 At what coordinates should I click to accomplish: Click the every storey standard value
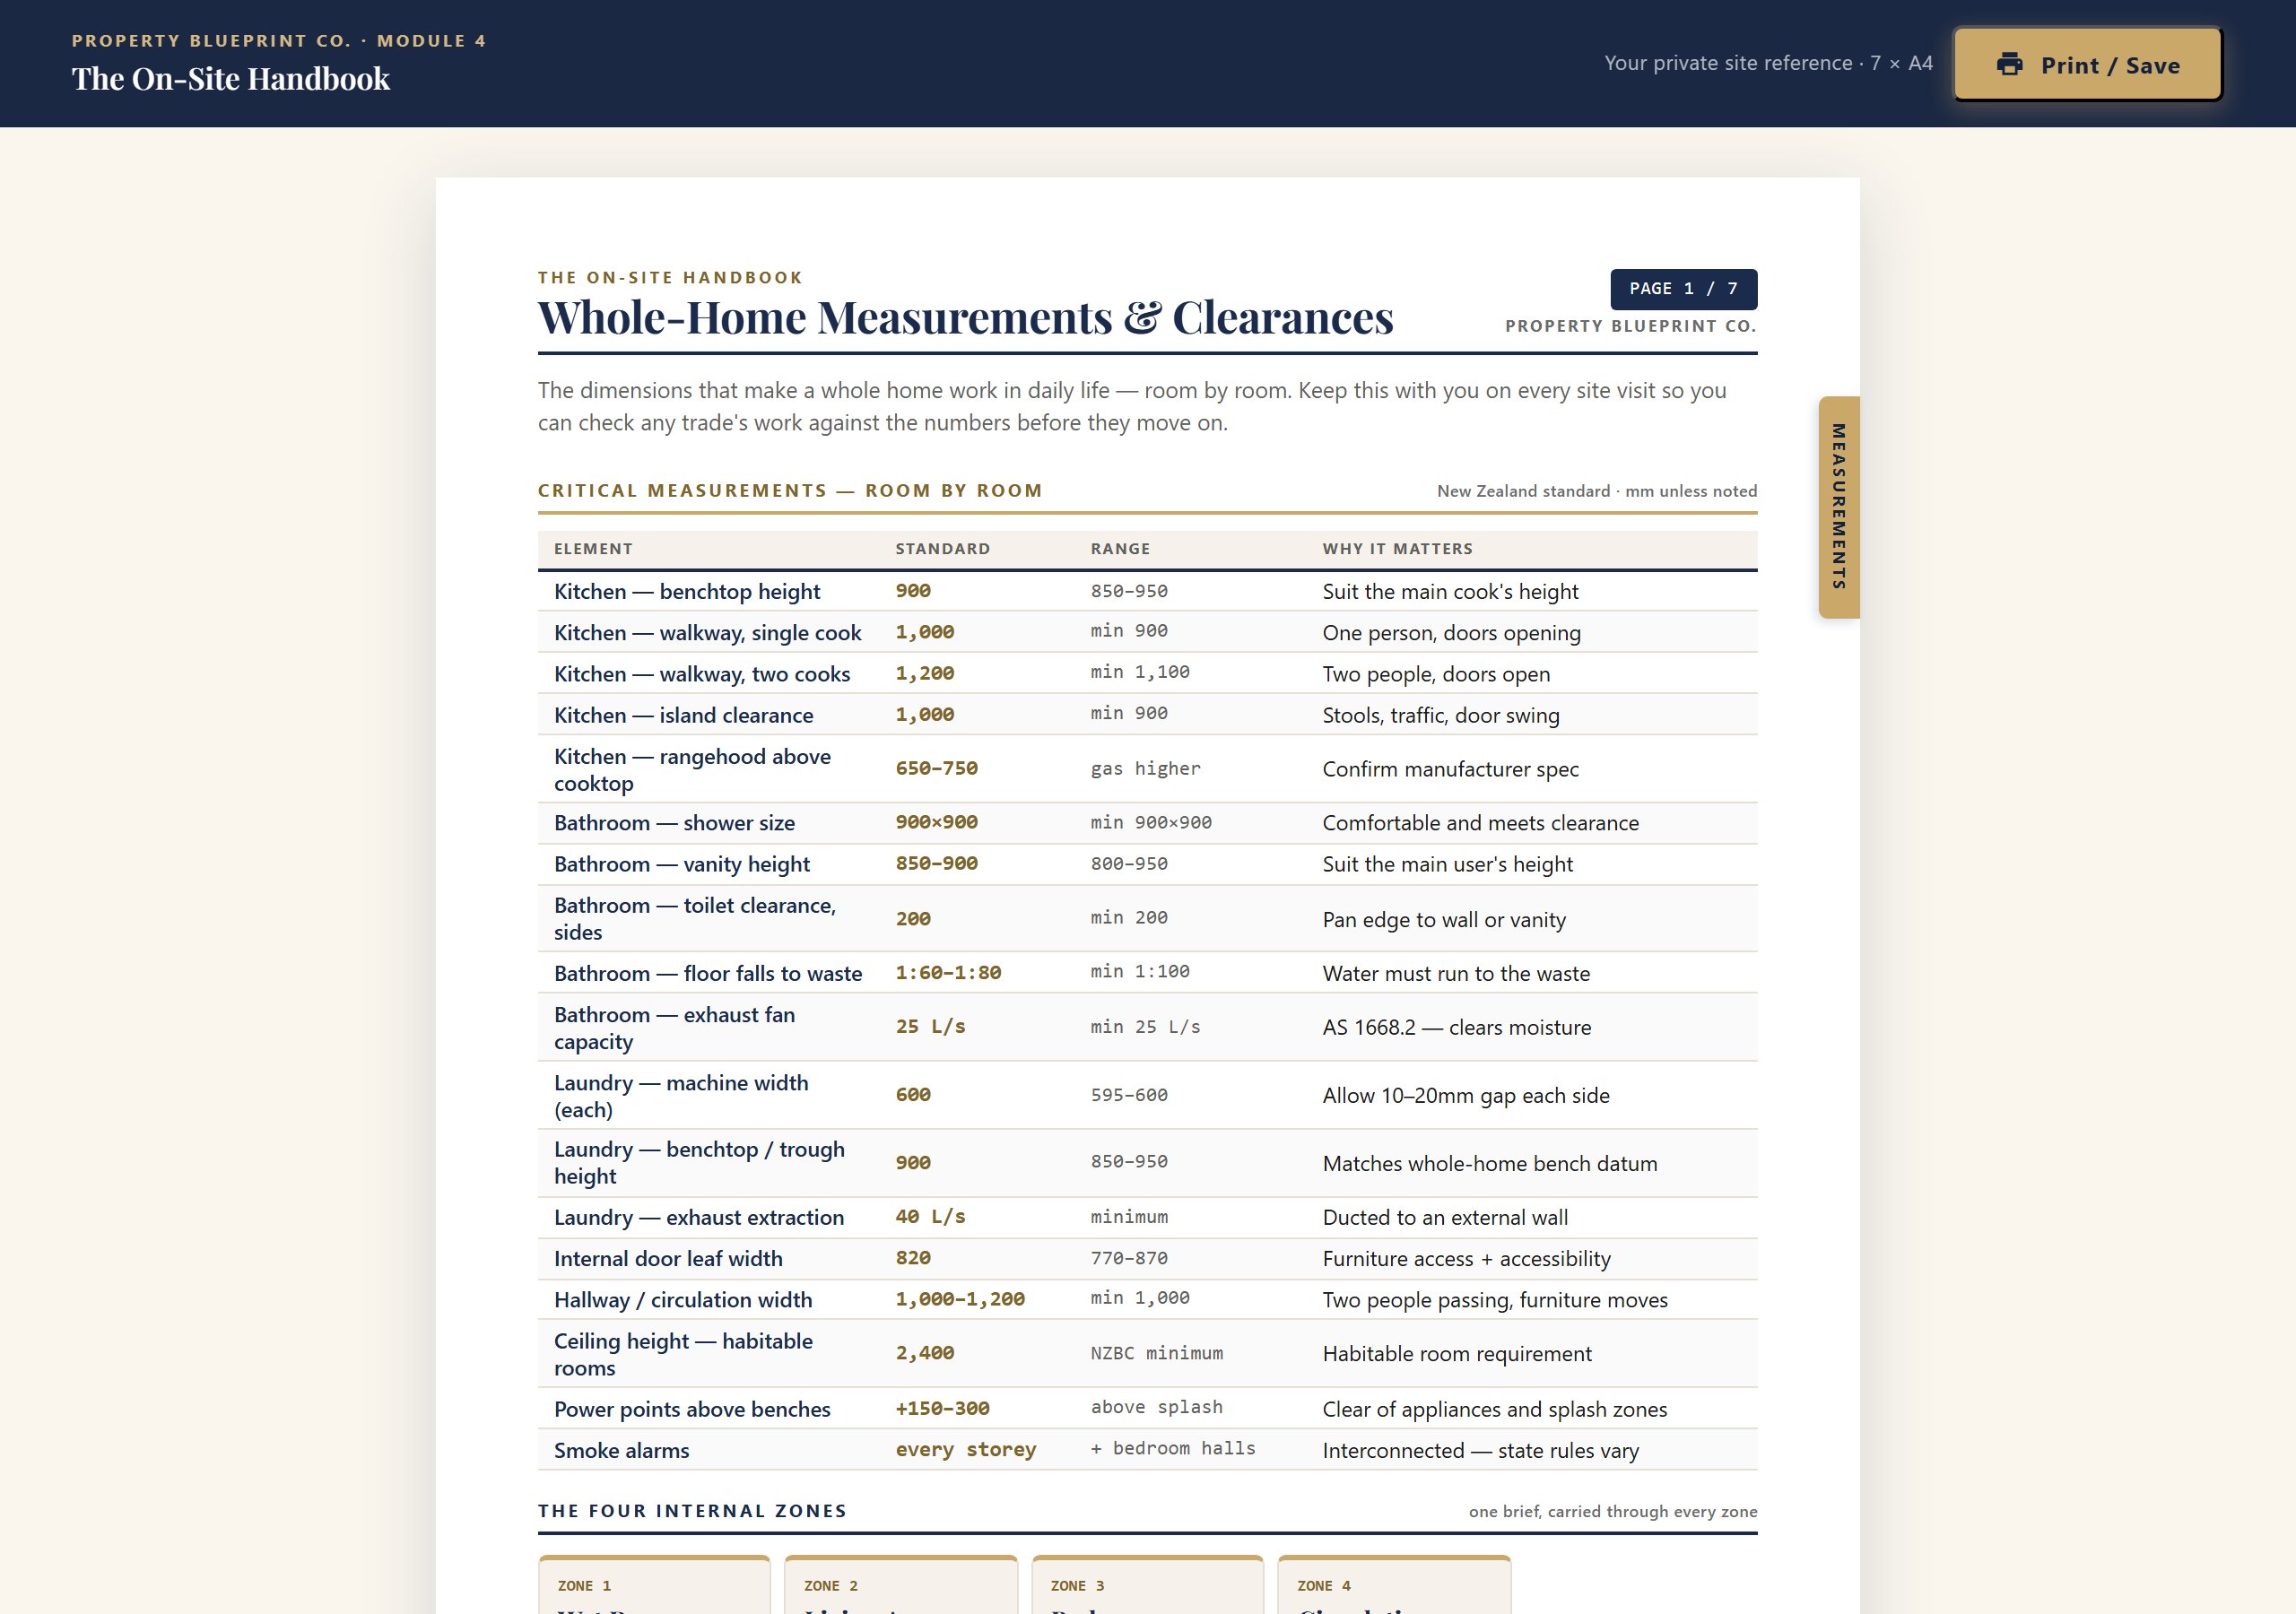click(x=966, y=1450)
